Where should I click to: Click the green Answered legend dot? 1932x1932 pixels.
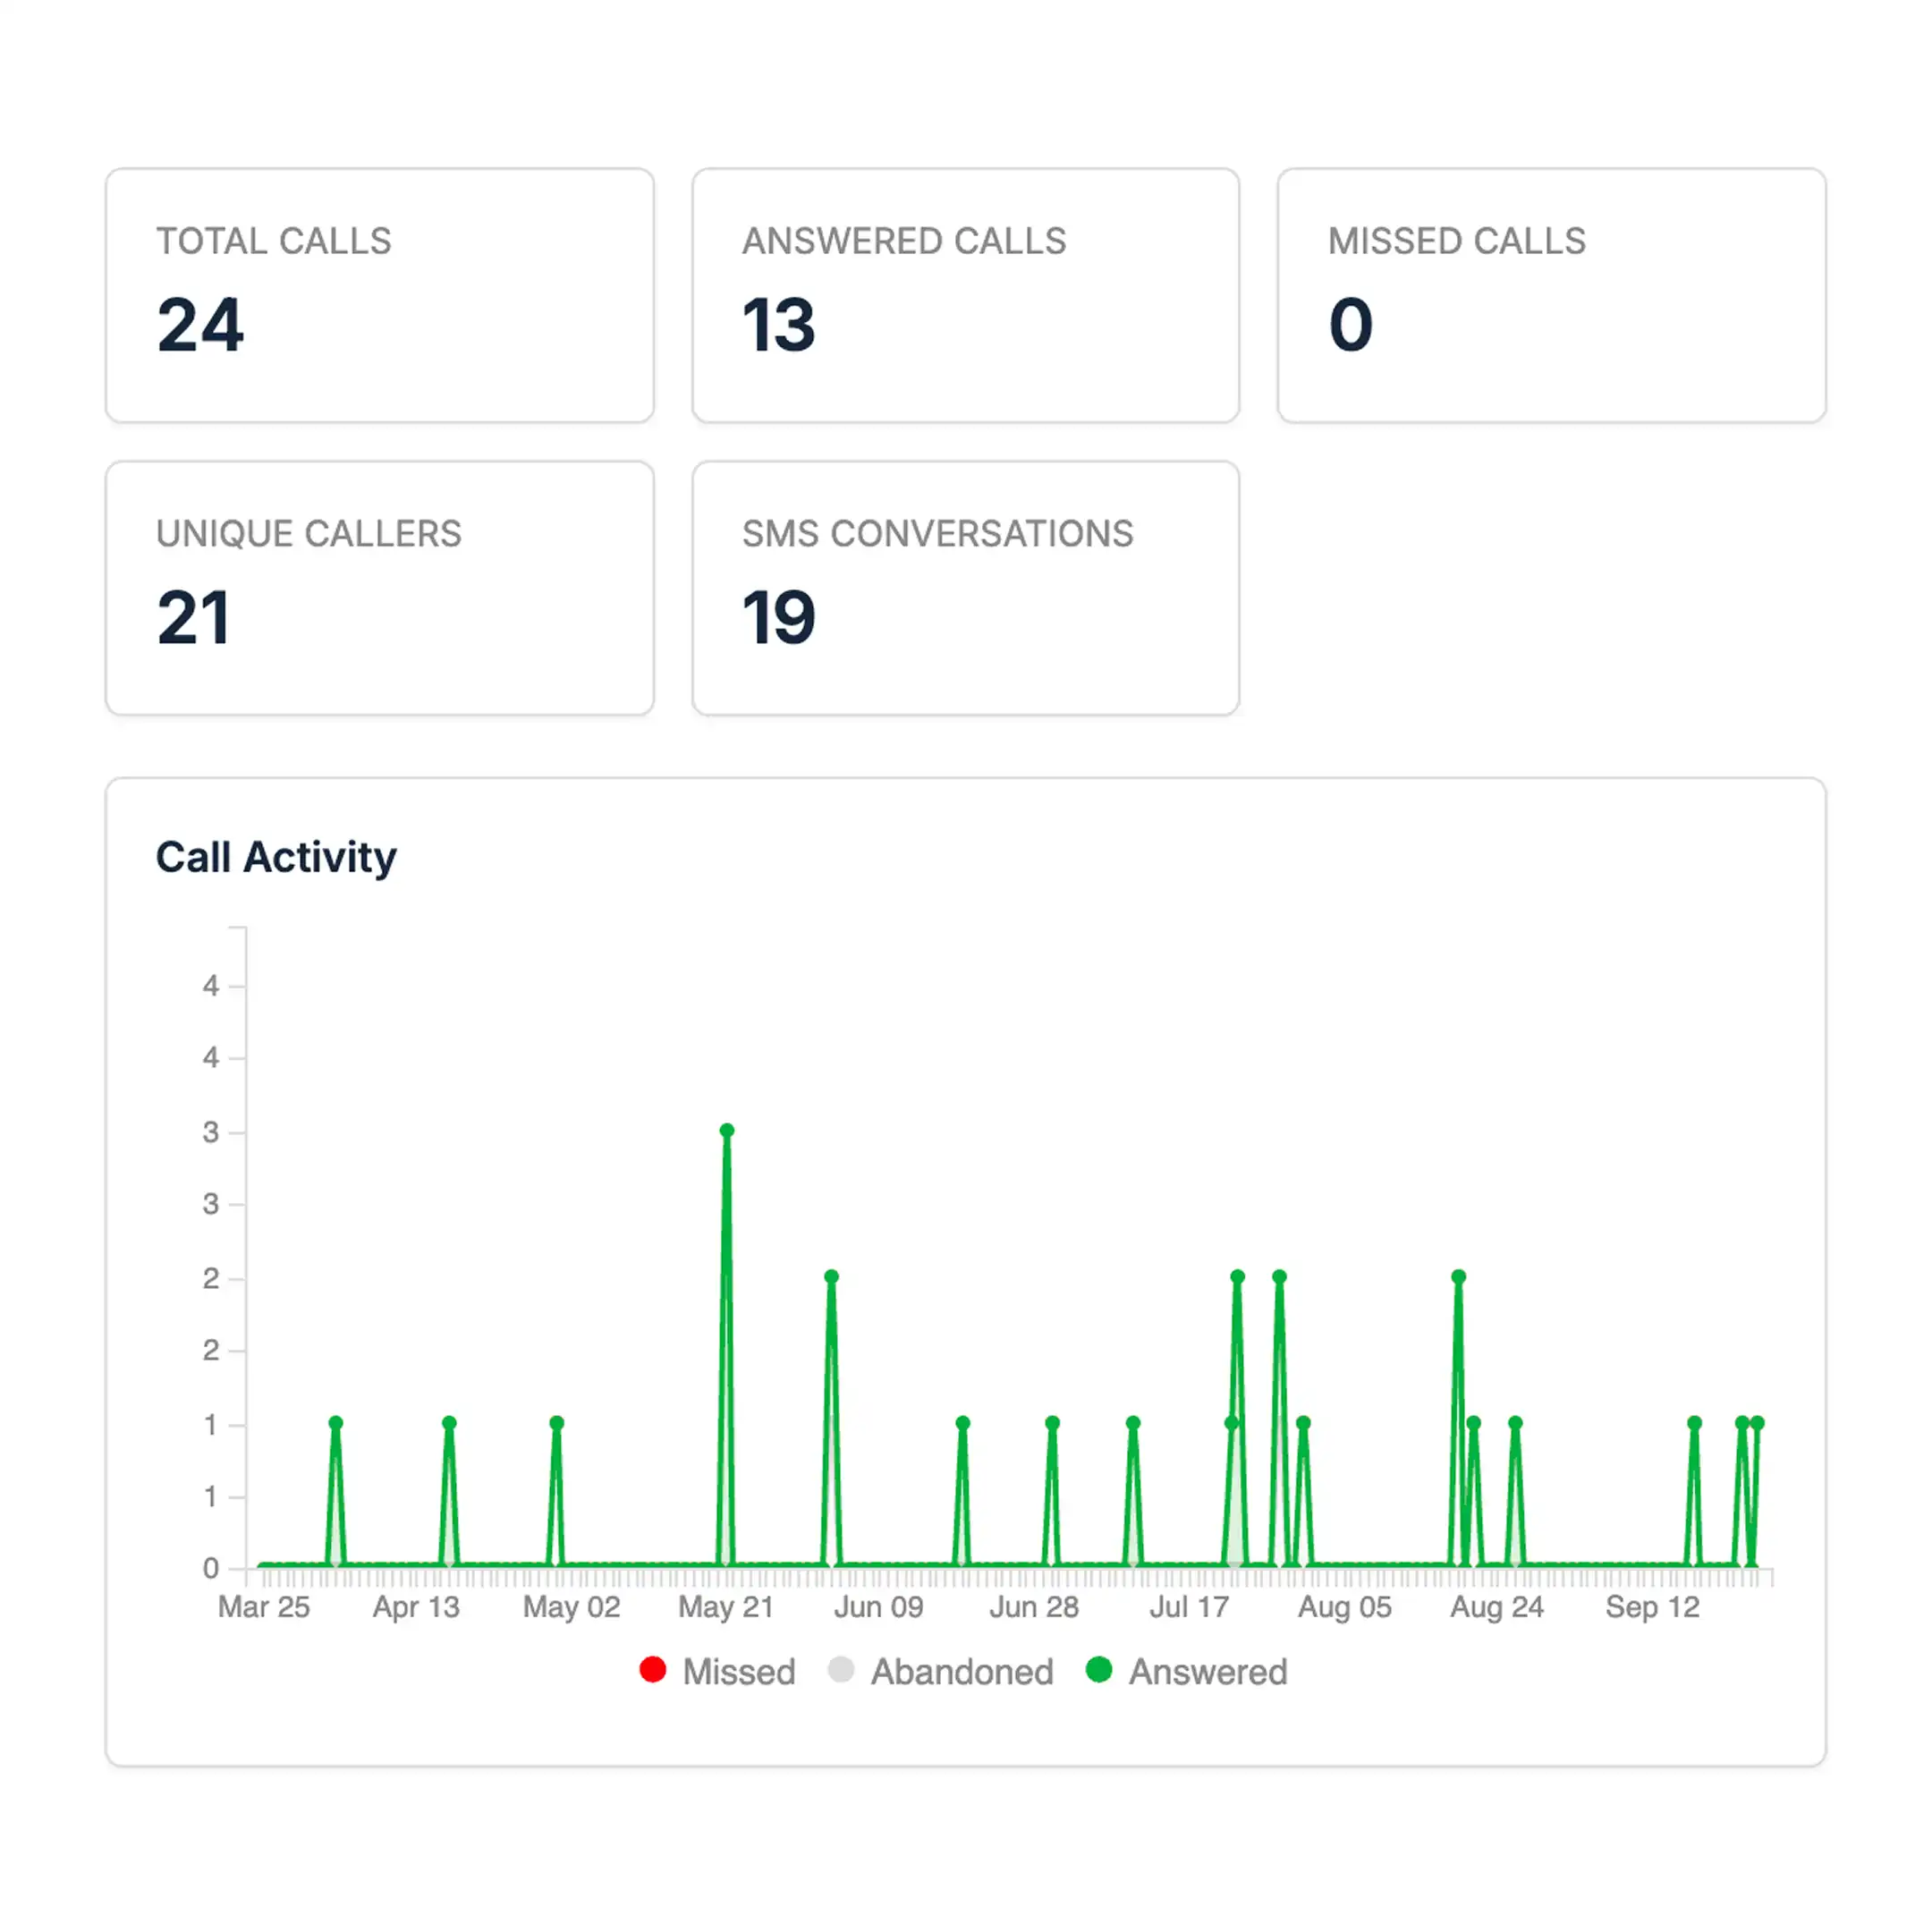click(x=1099, y=1670)
